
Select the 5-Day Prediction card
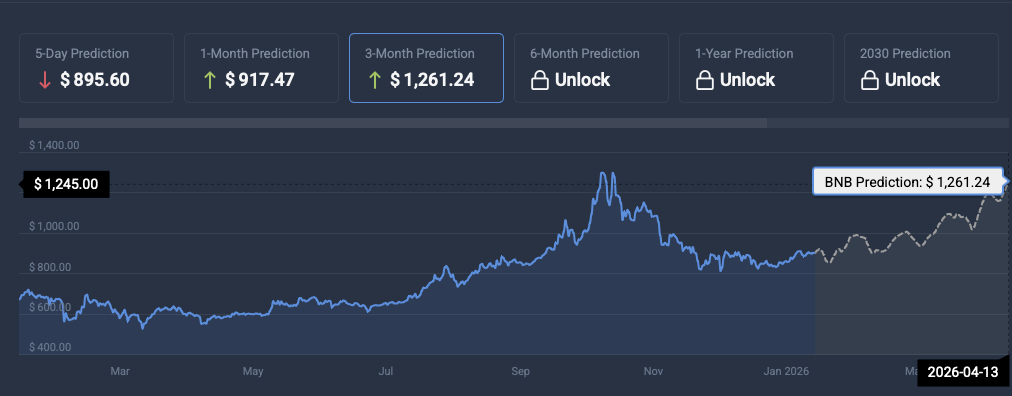coord(96,68)
